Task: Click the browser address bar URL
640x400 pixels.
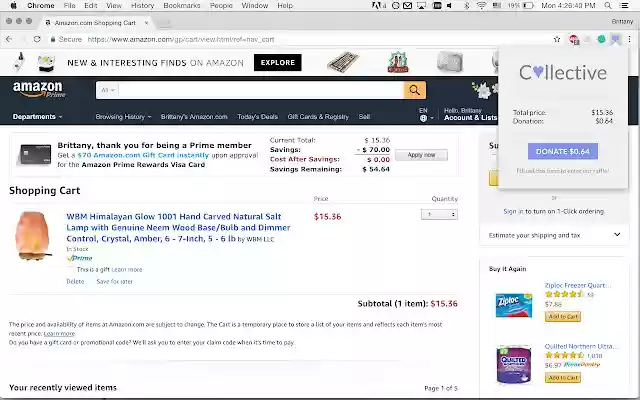Action: click(181, 40)
